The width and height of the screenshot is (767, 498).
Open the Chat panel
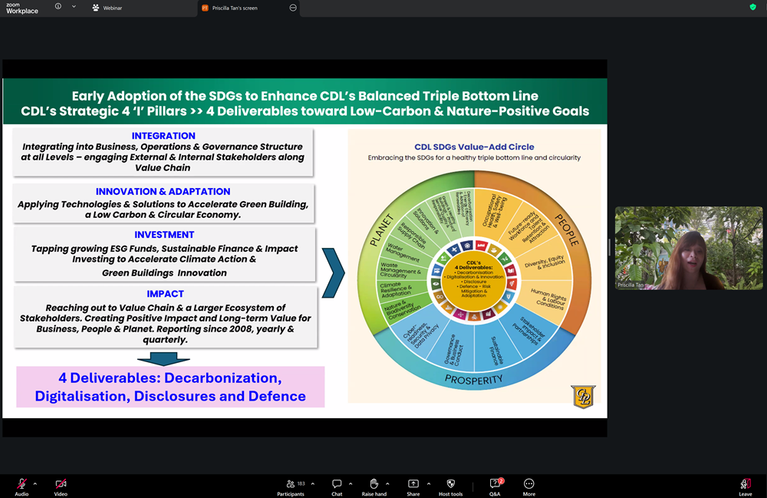pyautogui.click(x=337, y=487)
